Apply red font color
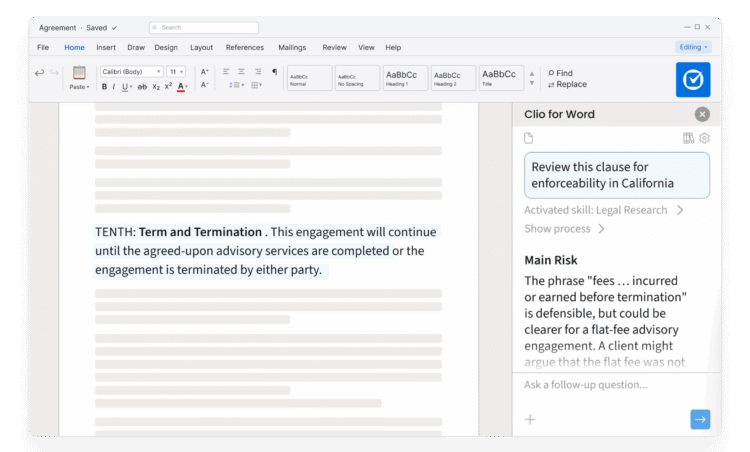Viewport: 750px width, 452px height. coord(181,87)
